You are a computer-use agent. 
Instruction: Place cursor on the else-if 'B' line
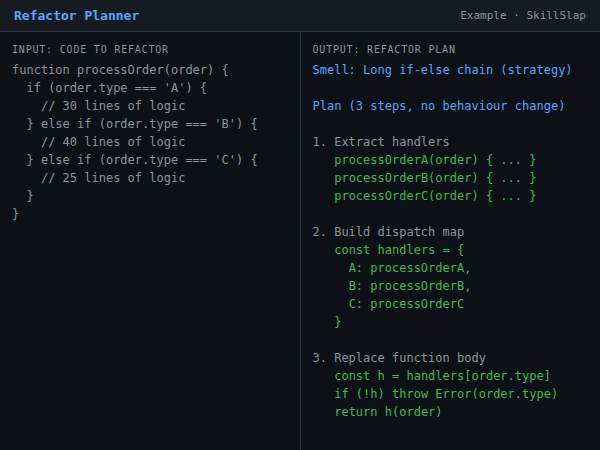click(142, 124)
